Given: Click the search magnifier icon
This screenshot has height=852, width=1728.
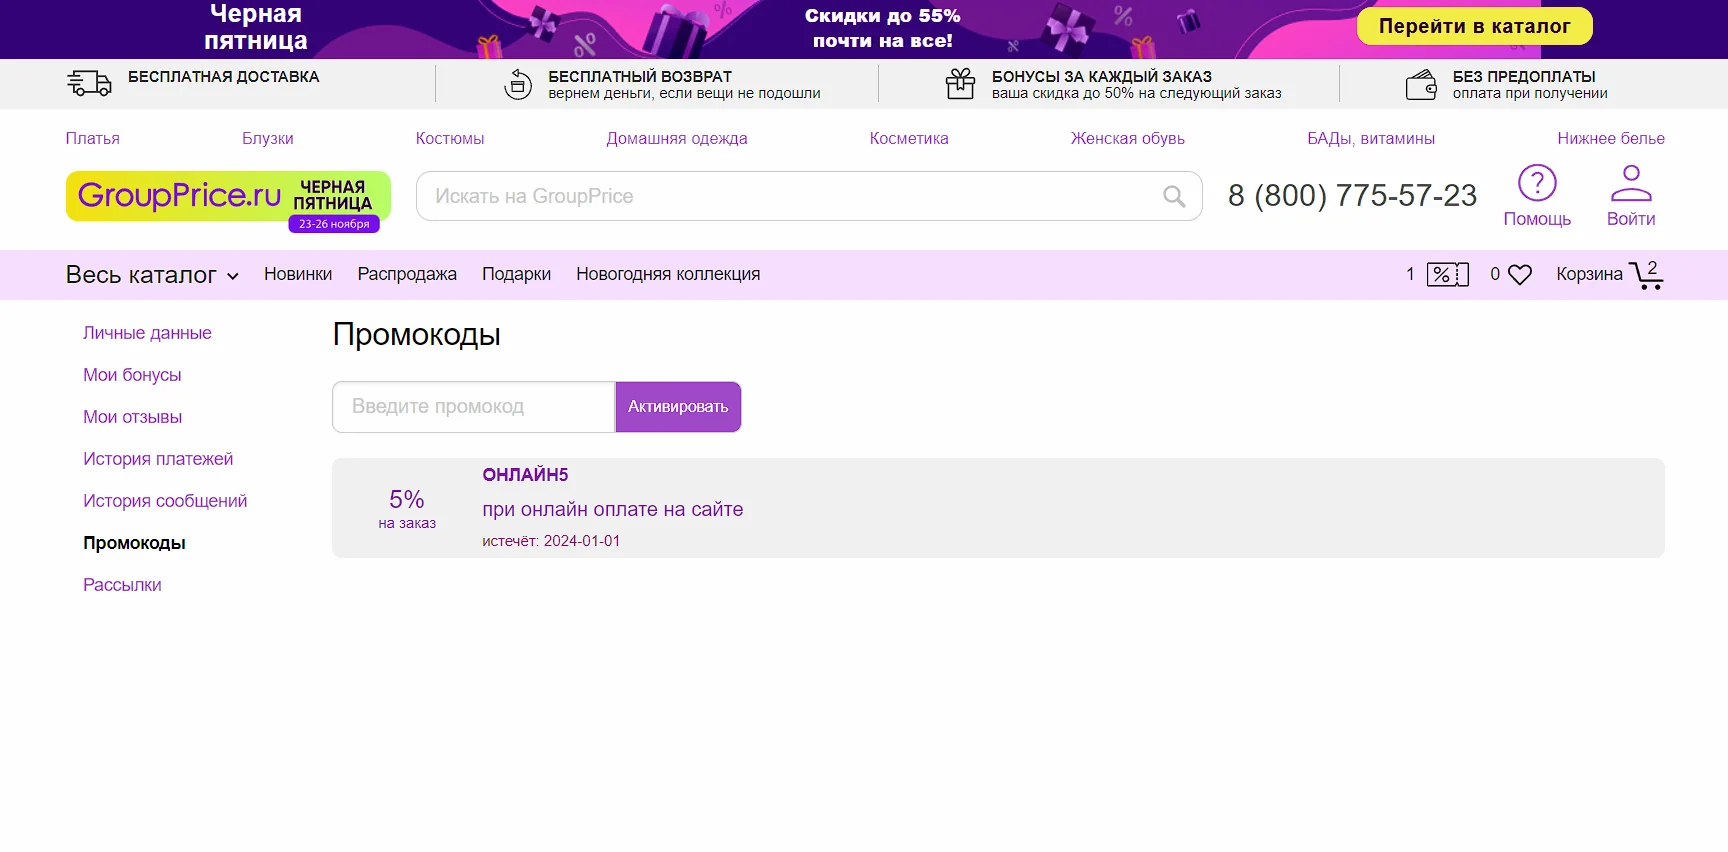Looking at the screenshot, I should click(x=1174, y=197).
